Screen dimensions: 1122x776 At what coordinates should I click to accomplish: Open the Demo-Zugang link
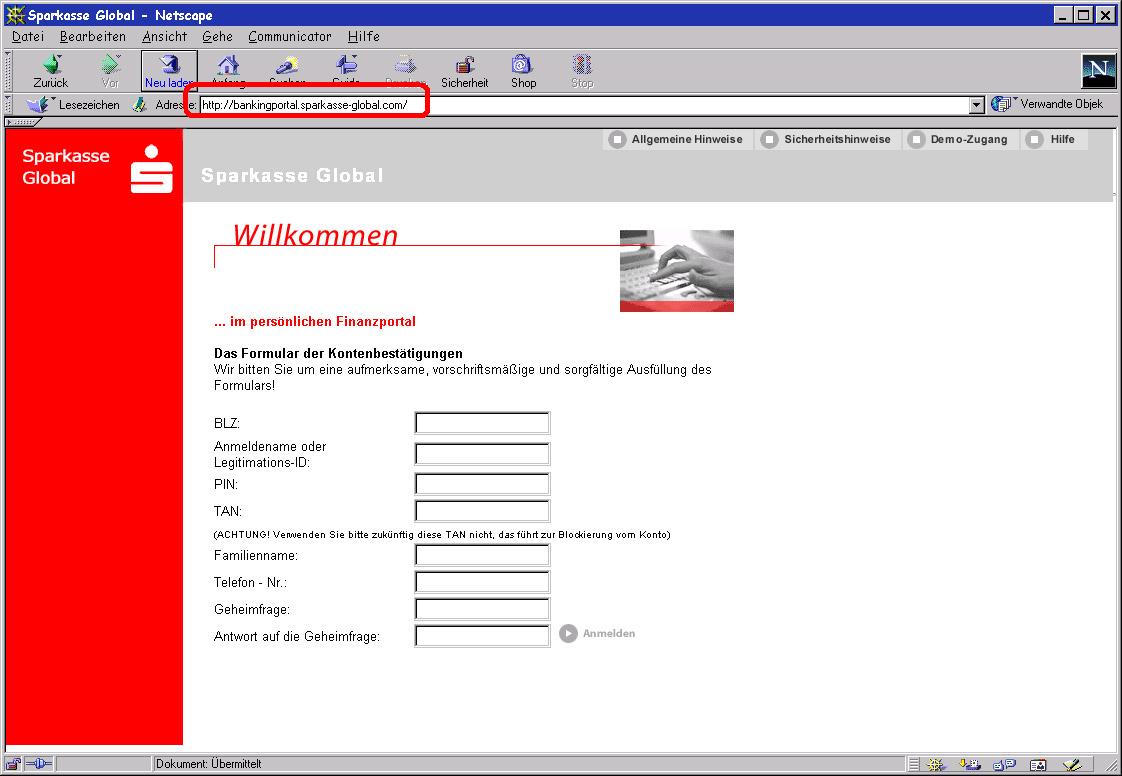pyautogui.click(x=959, y=140)
